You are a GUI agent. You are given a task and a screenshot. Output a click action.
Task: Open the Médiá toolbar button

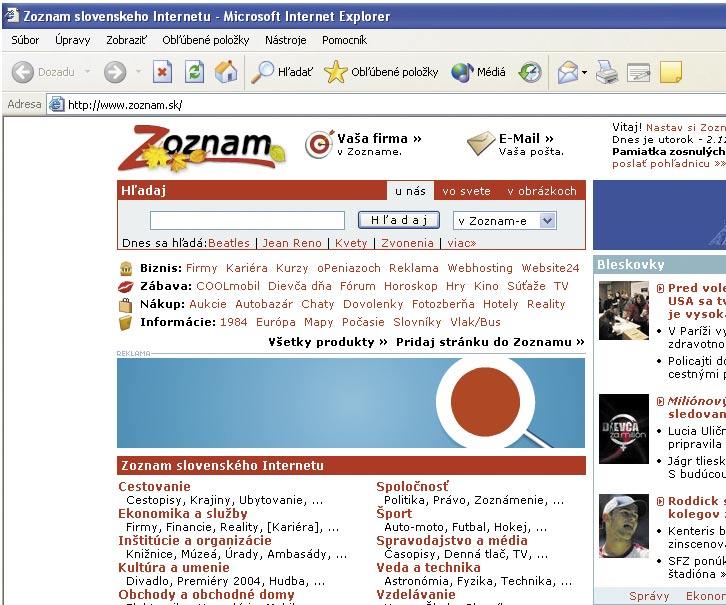[478, 72]
